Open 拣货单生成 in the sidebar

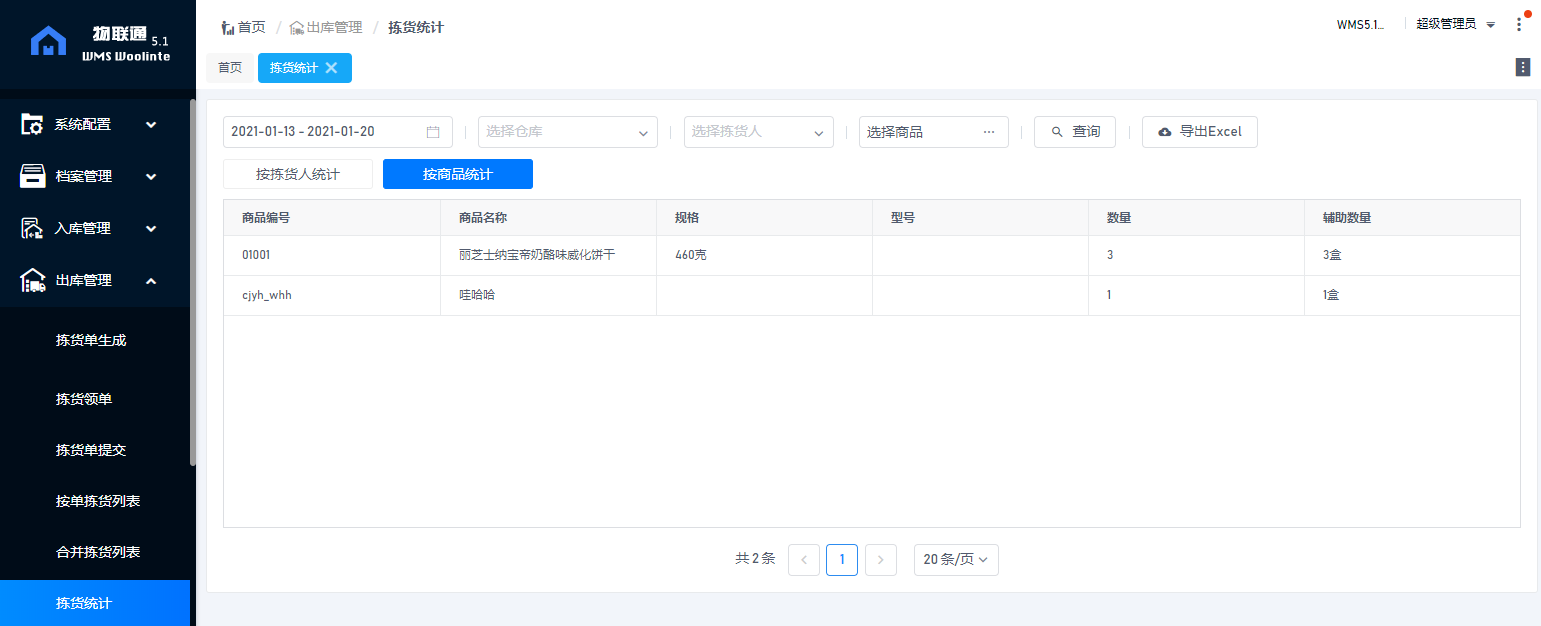tap(91, 340)
